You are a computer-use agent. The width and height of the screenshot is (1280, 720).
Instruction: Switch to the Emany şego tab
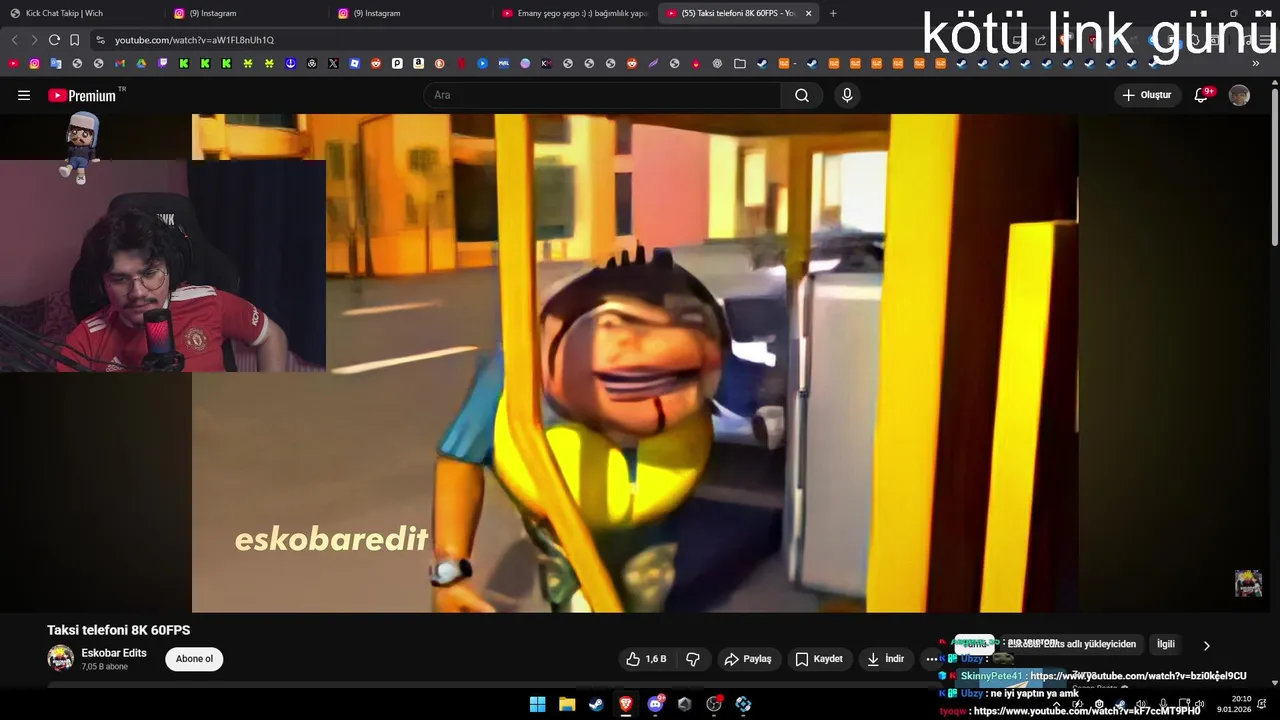pyautogui.click(x=574, y=13)
